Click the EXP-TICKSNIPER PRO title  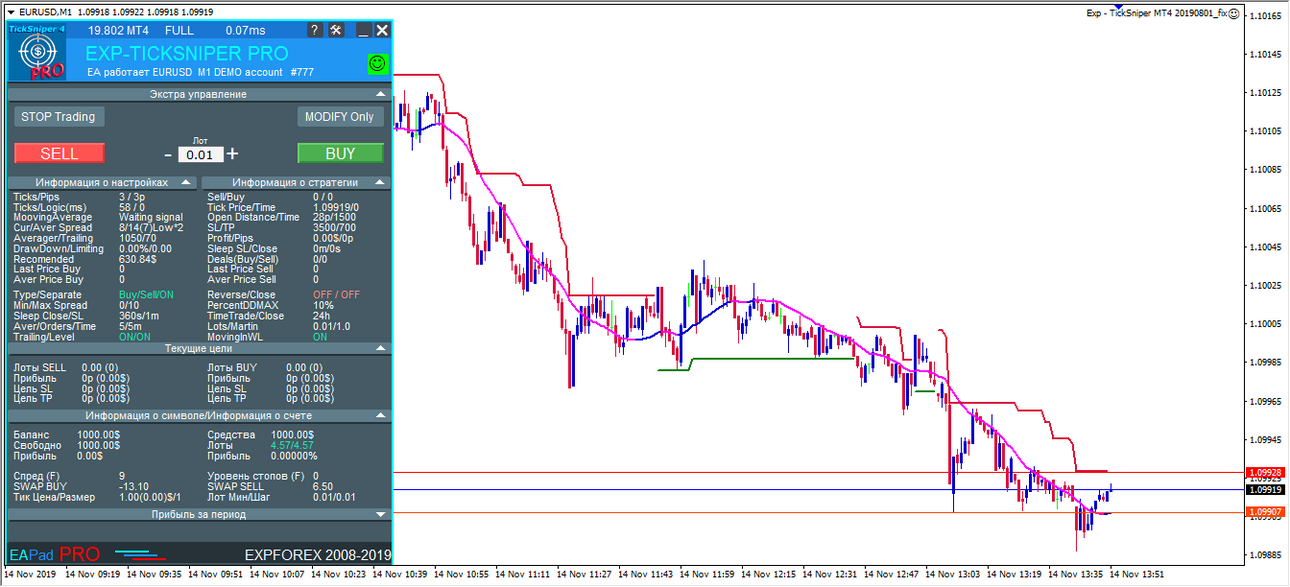point(187,54)
